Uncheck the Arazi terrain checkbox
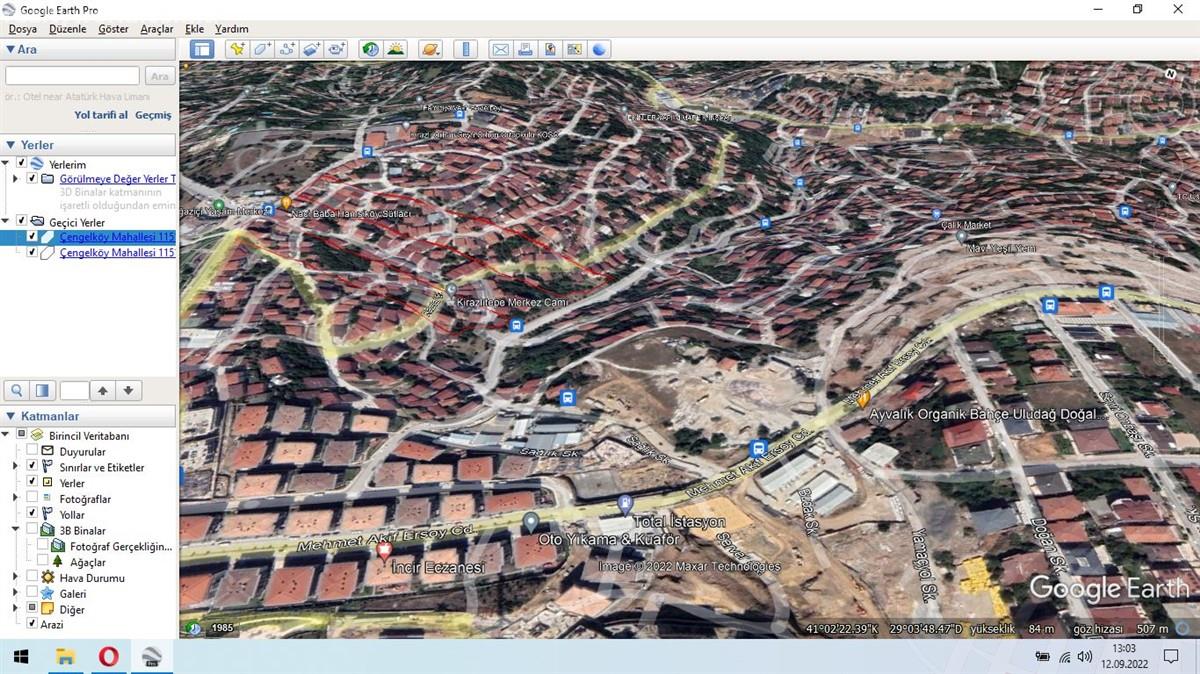Screen dimensions: 1200x674 pos(33,624)
